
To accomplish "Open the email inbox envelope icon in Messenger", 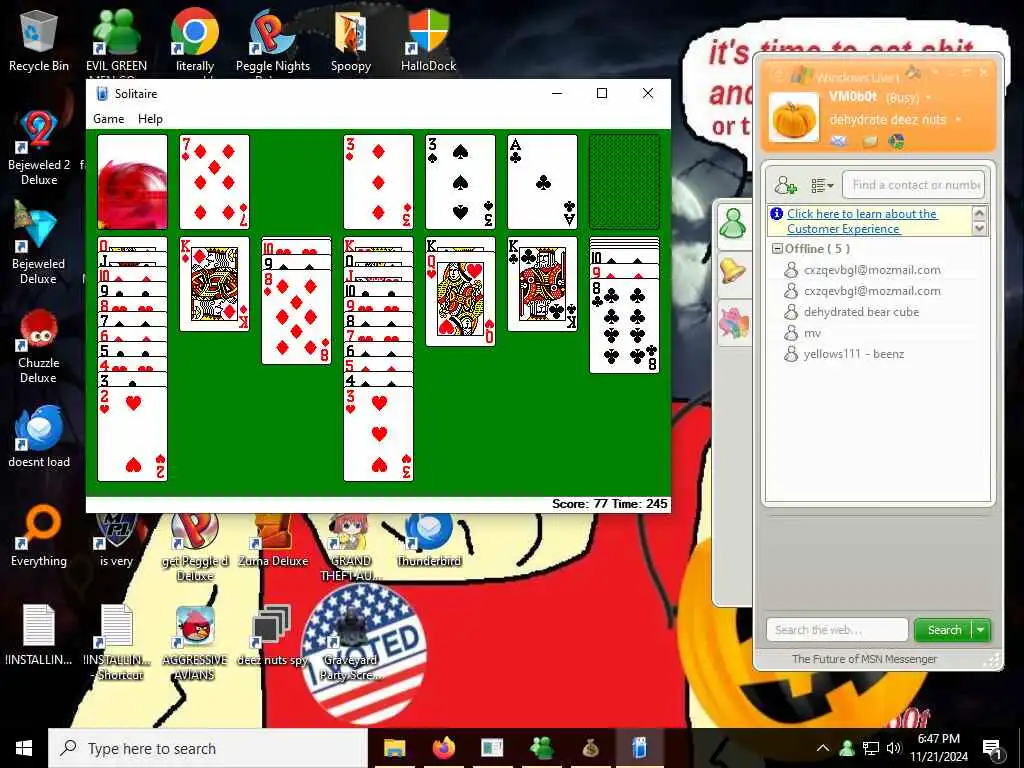I will [839, 141].
